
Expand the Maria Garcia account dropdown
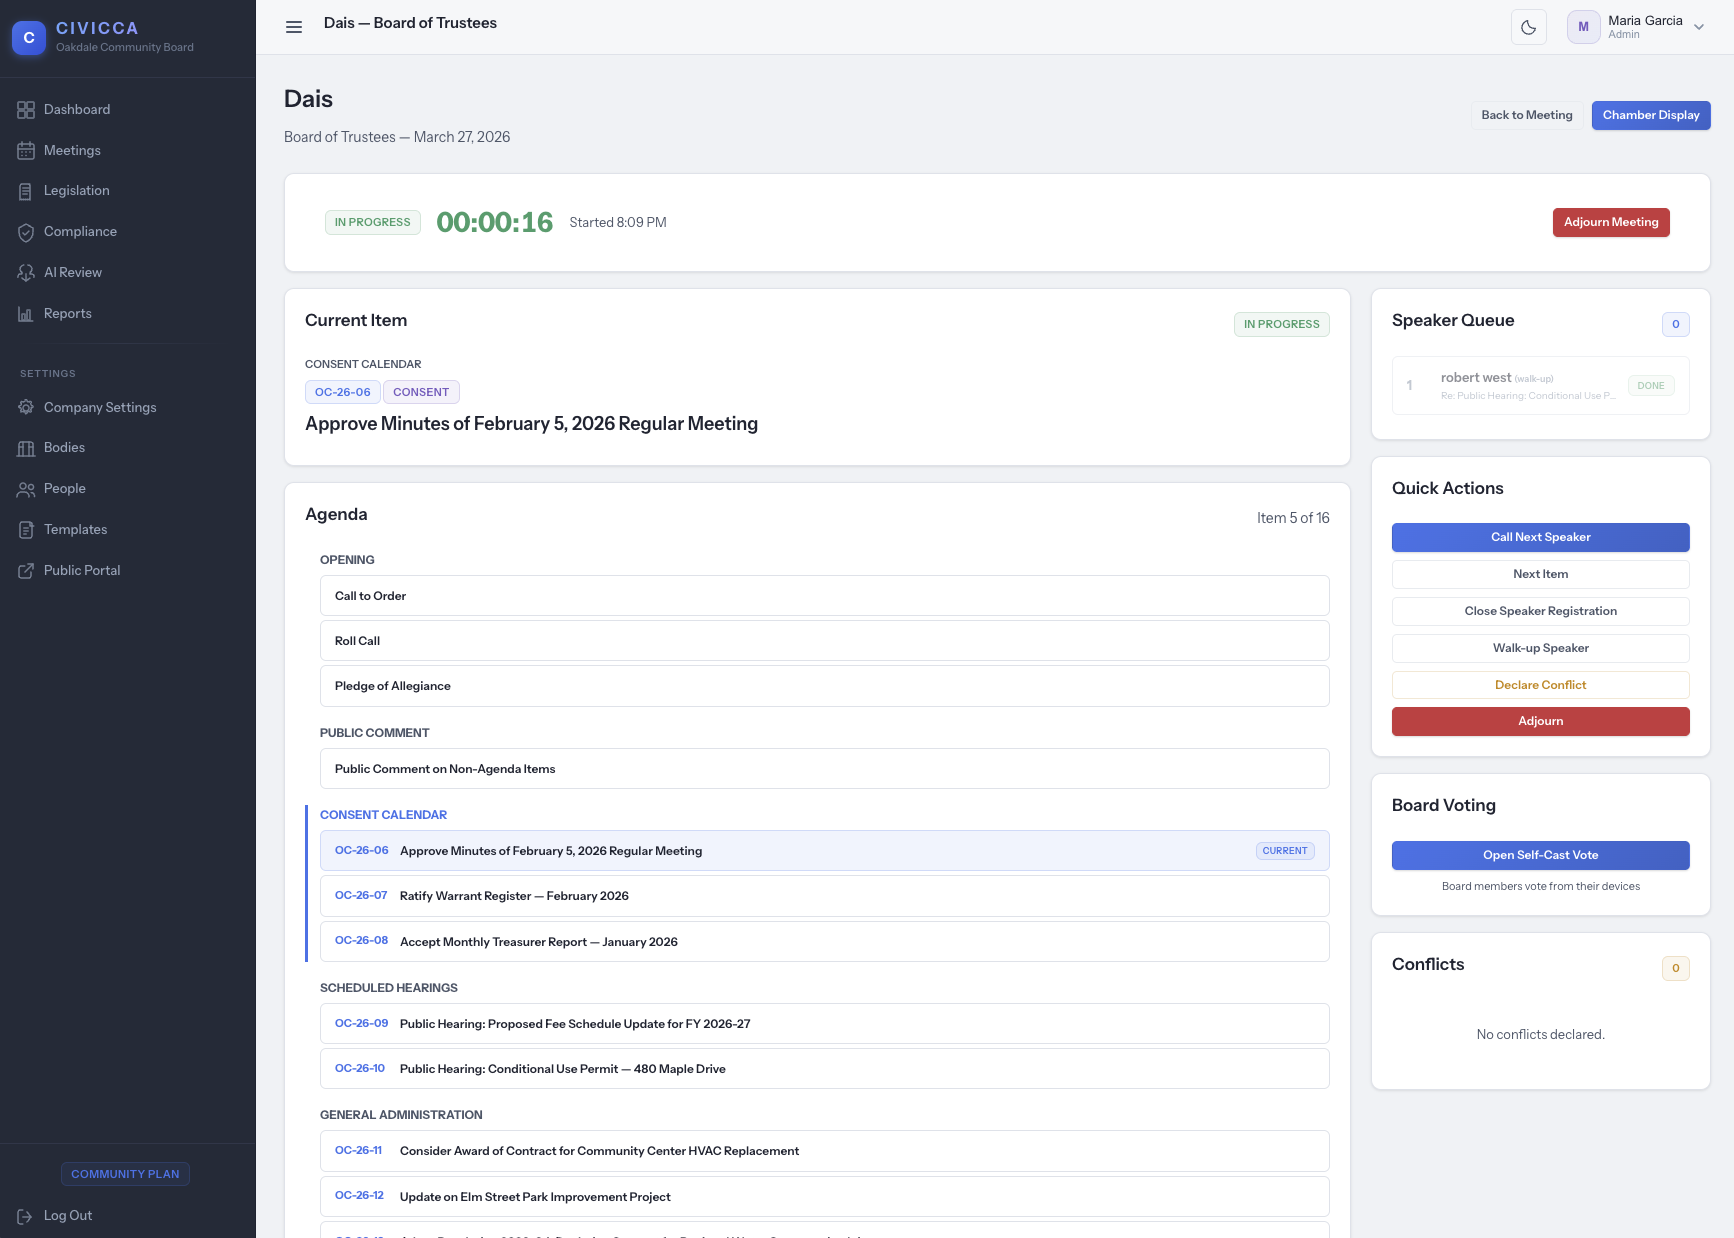point(1700,27)
